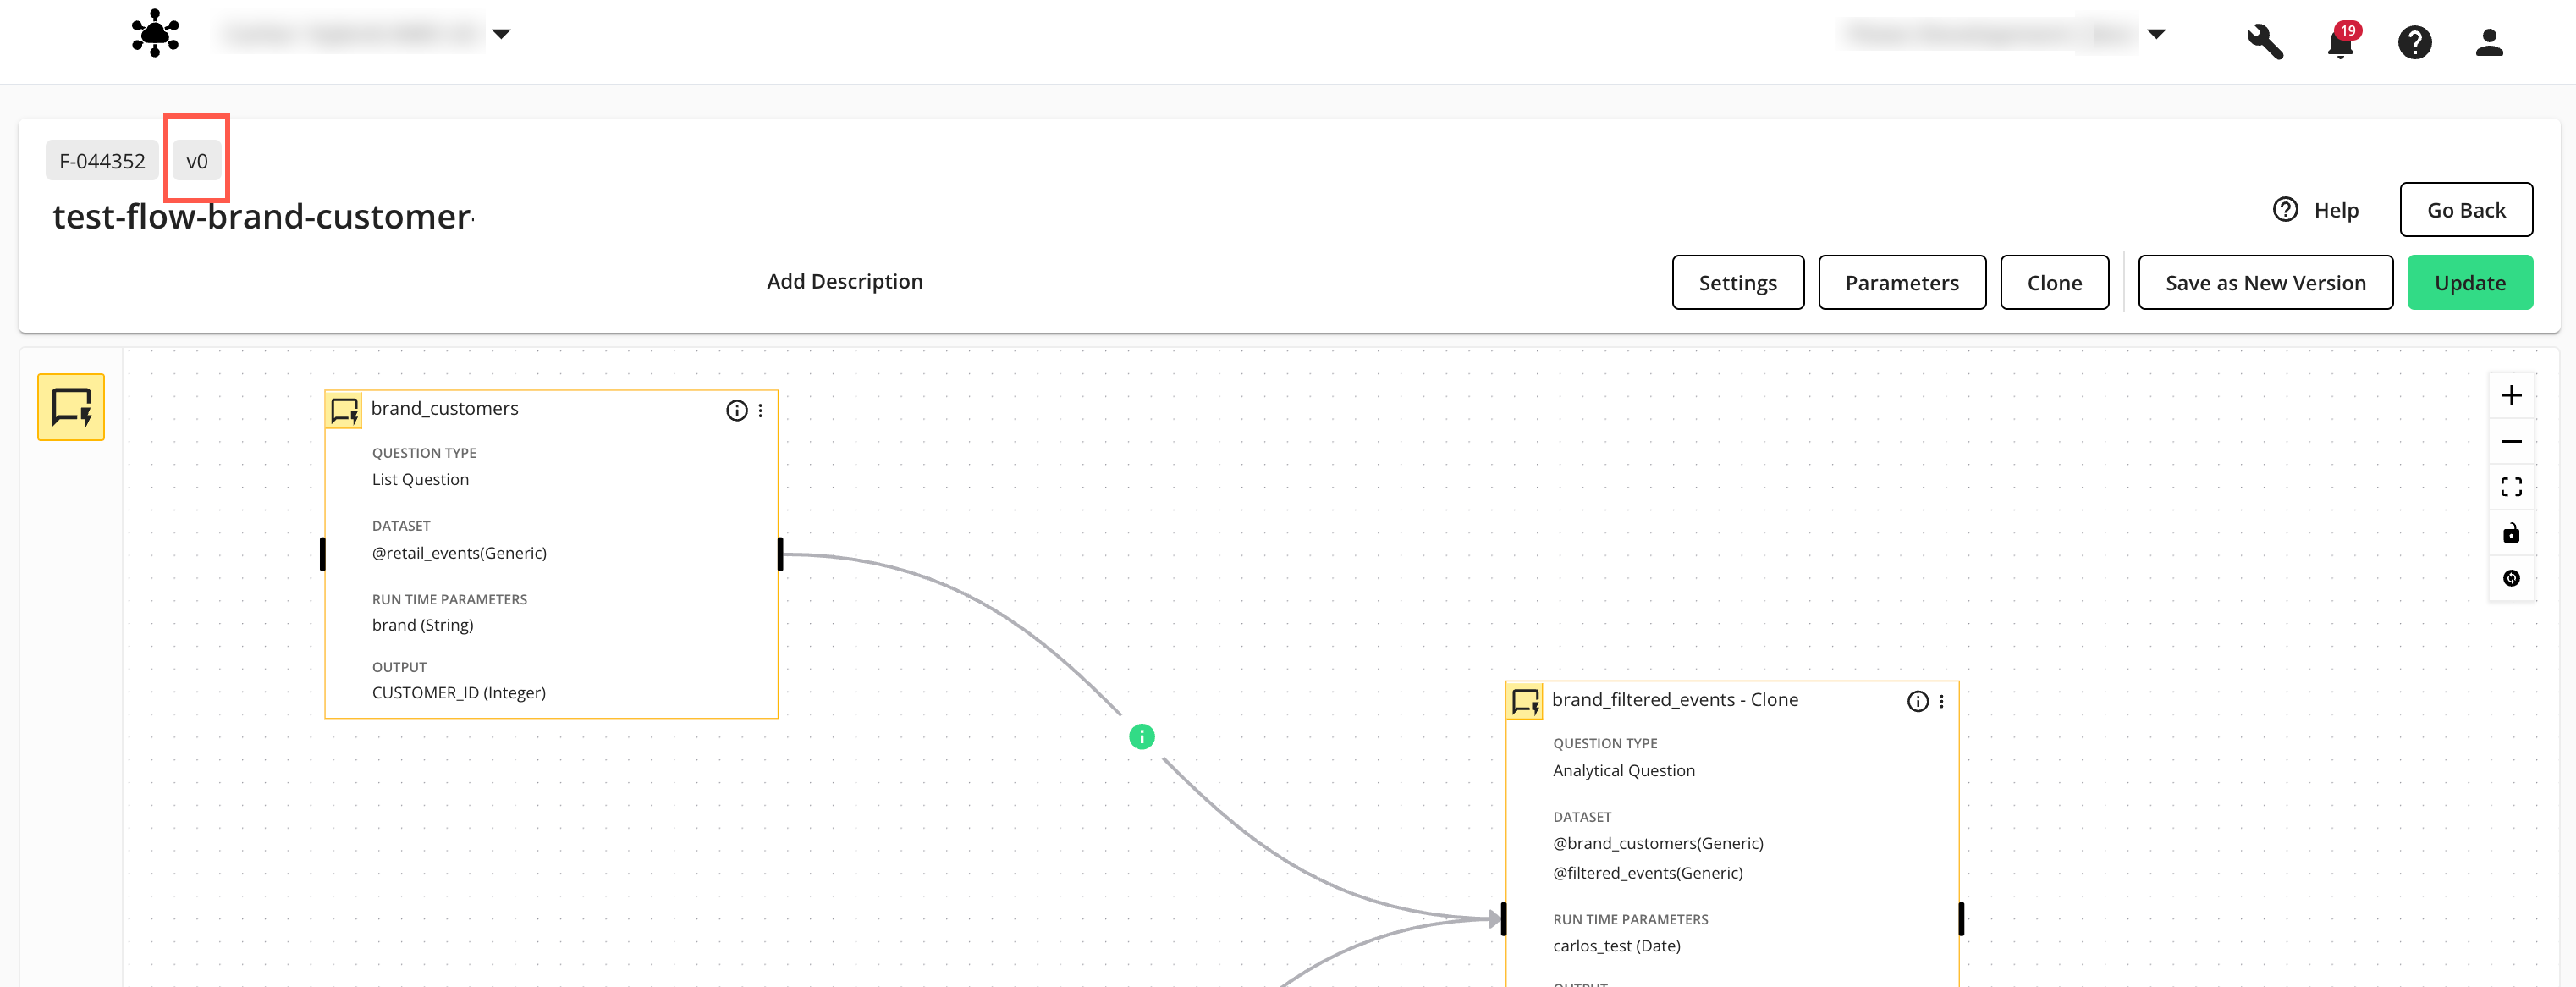Viewport: 2576px width, 987px height.
Task: Select the brand_filtered_events - Clone title
Action: pyautogui.click(x=1674, y=699)
